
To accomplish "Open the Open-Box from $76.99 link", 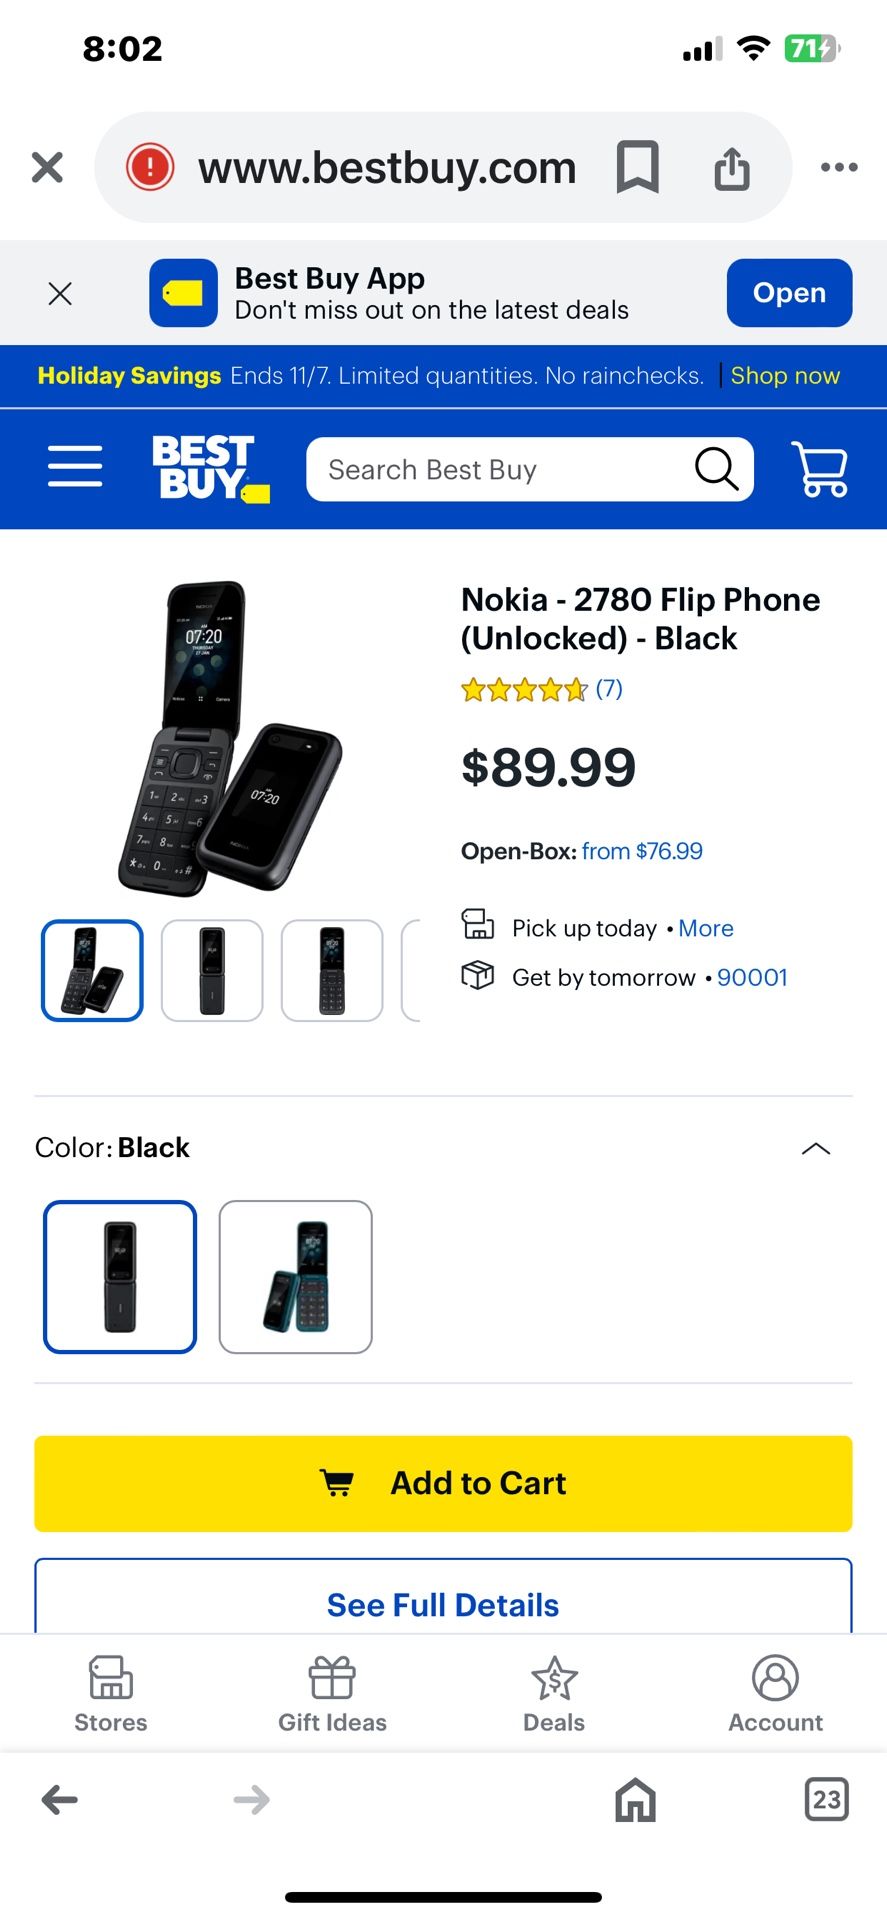I will pyautogui.click(x=642, y=851).
